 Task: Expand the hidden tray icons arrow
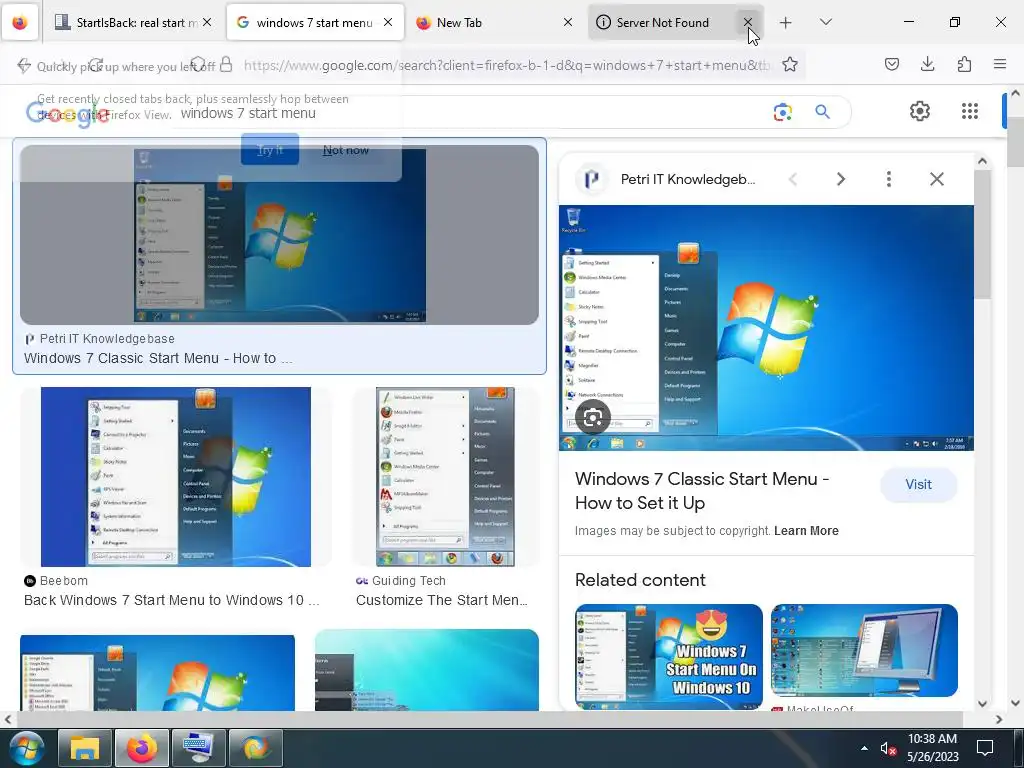(x=864, y=748)
